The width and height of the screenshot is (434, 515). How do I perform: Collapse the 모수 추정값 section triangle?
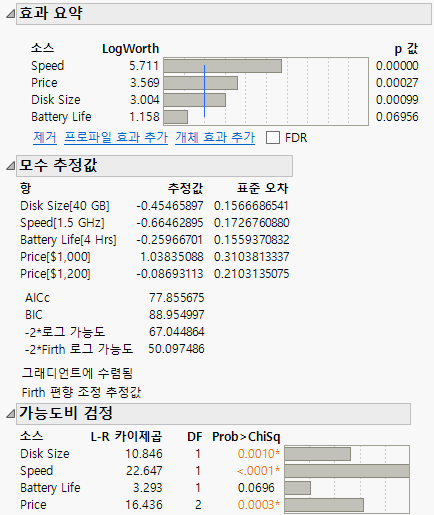click(x=10, y=166)
